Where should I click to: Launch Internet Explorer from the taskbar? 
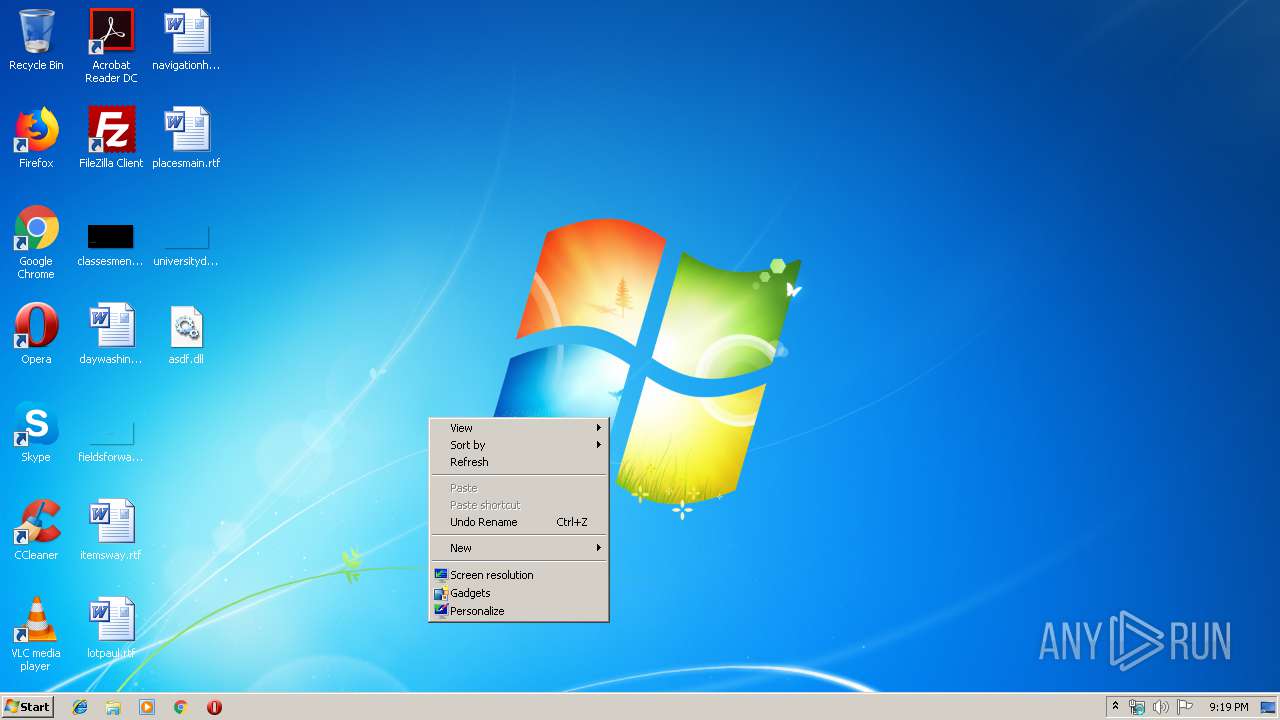[x=80, y=707]
